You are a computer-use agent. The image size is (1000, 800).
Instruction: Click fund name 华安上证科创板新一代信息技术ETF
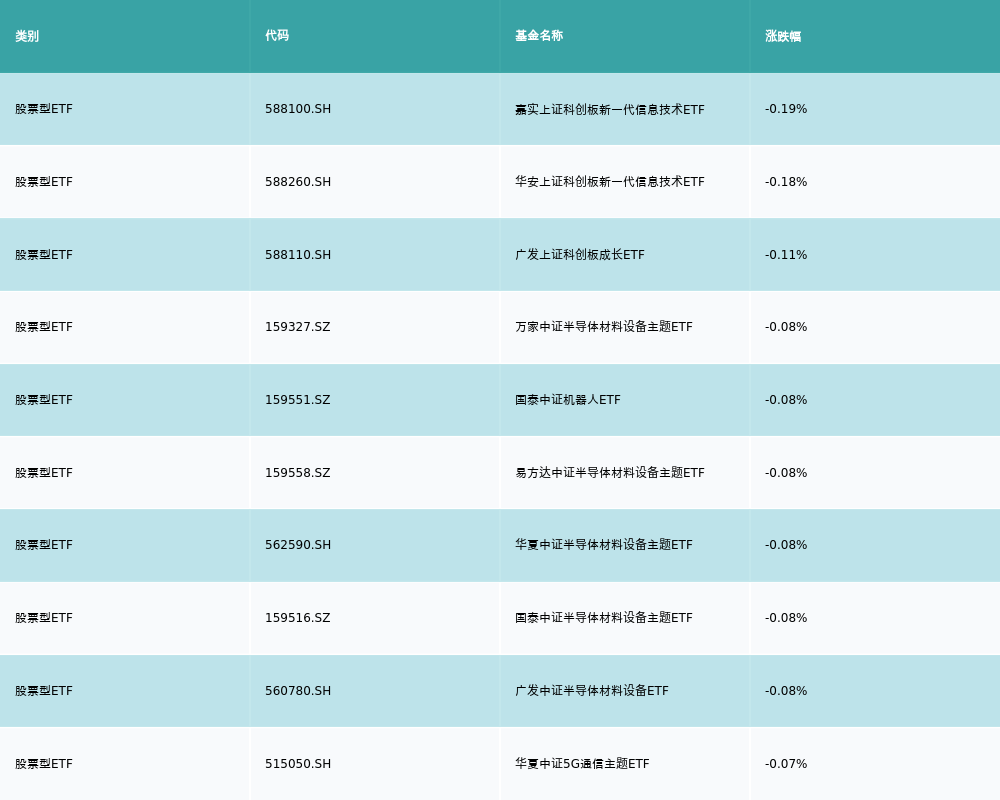(610, 182)
